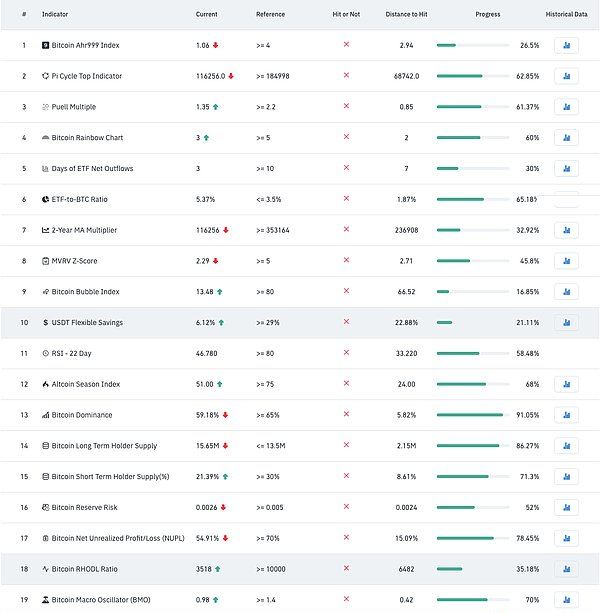Show historical data for MVRV Z-Score row
The height and width of the screenshot is (613, 600).
[566, 261]
